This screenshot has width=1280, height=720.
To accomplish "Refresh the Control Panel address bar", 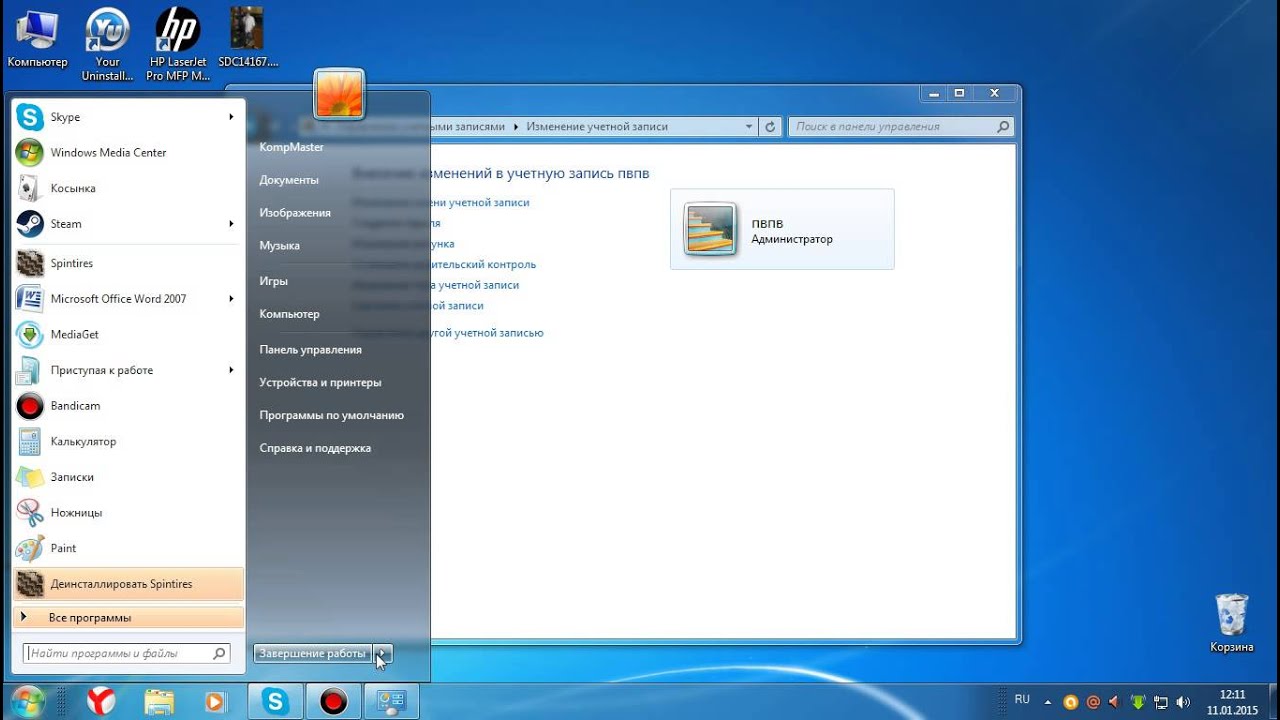I will tap(770, 127).
